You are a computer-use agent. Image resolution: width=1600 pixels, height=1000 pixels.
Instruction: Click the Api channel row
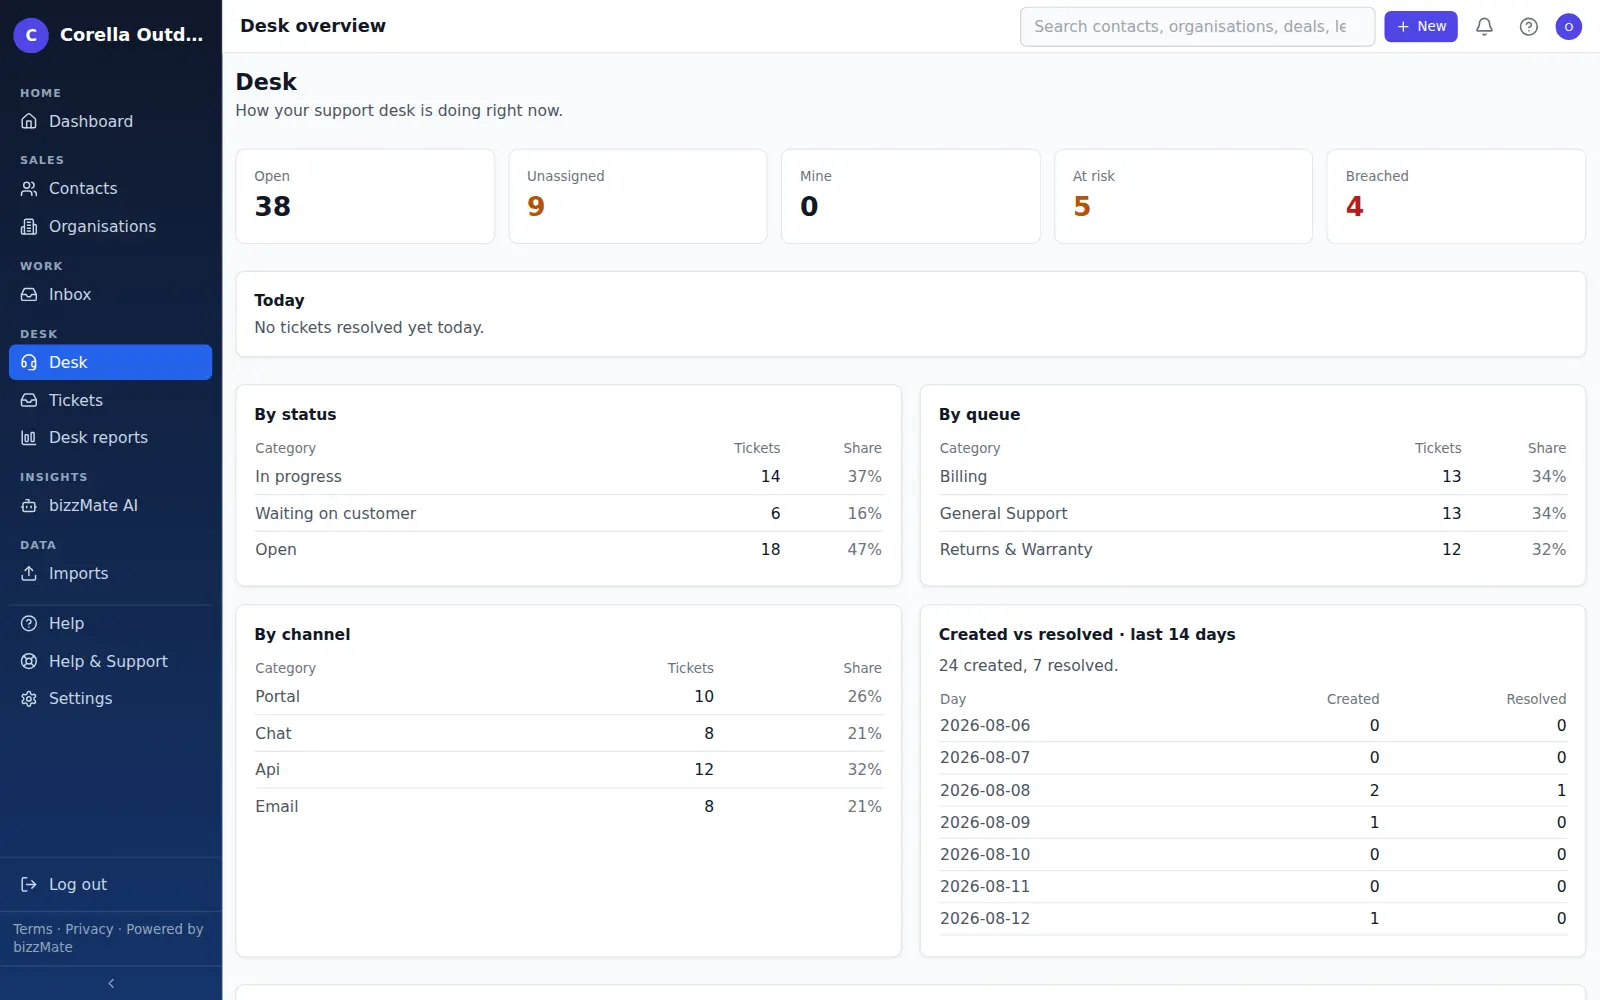(x=568, y=769)
